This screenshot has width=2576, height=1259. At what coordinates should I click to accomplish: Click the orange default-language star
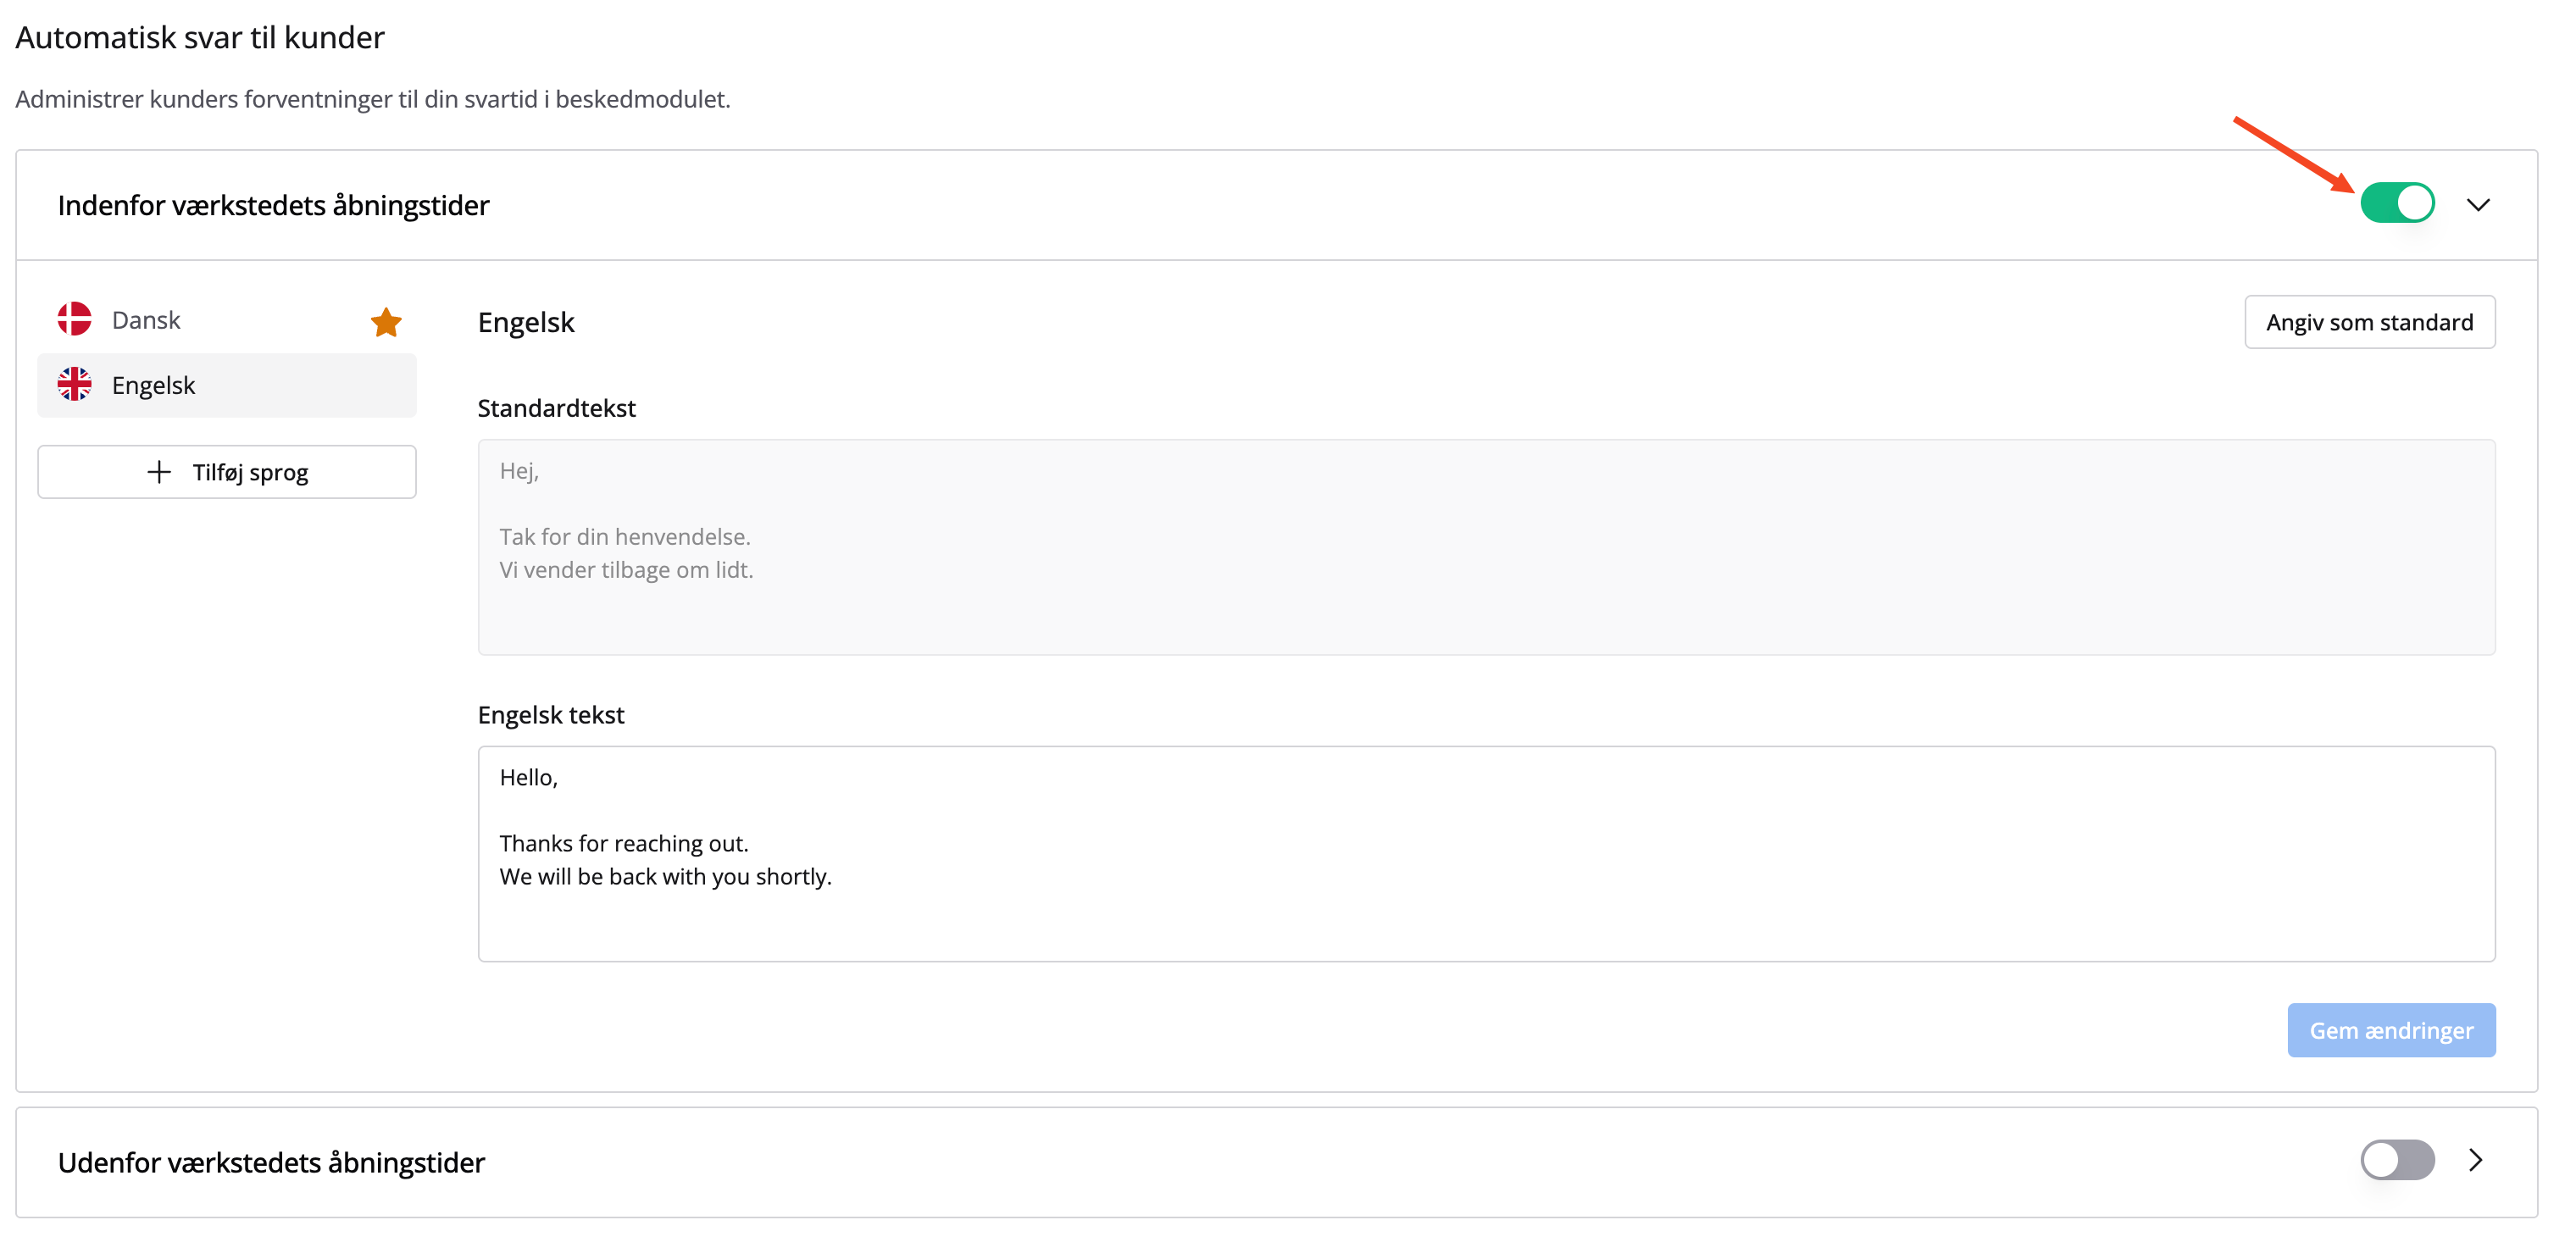tap(386, 322)
